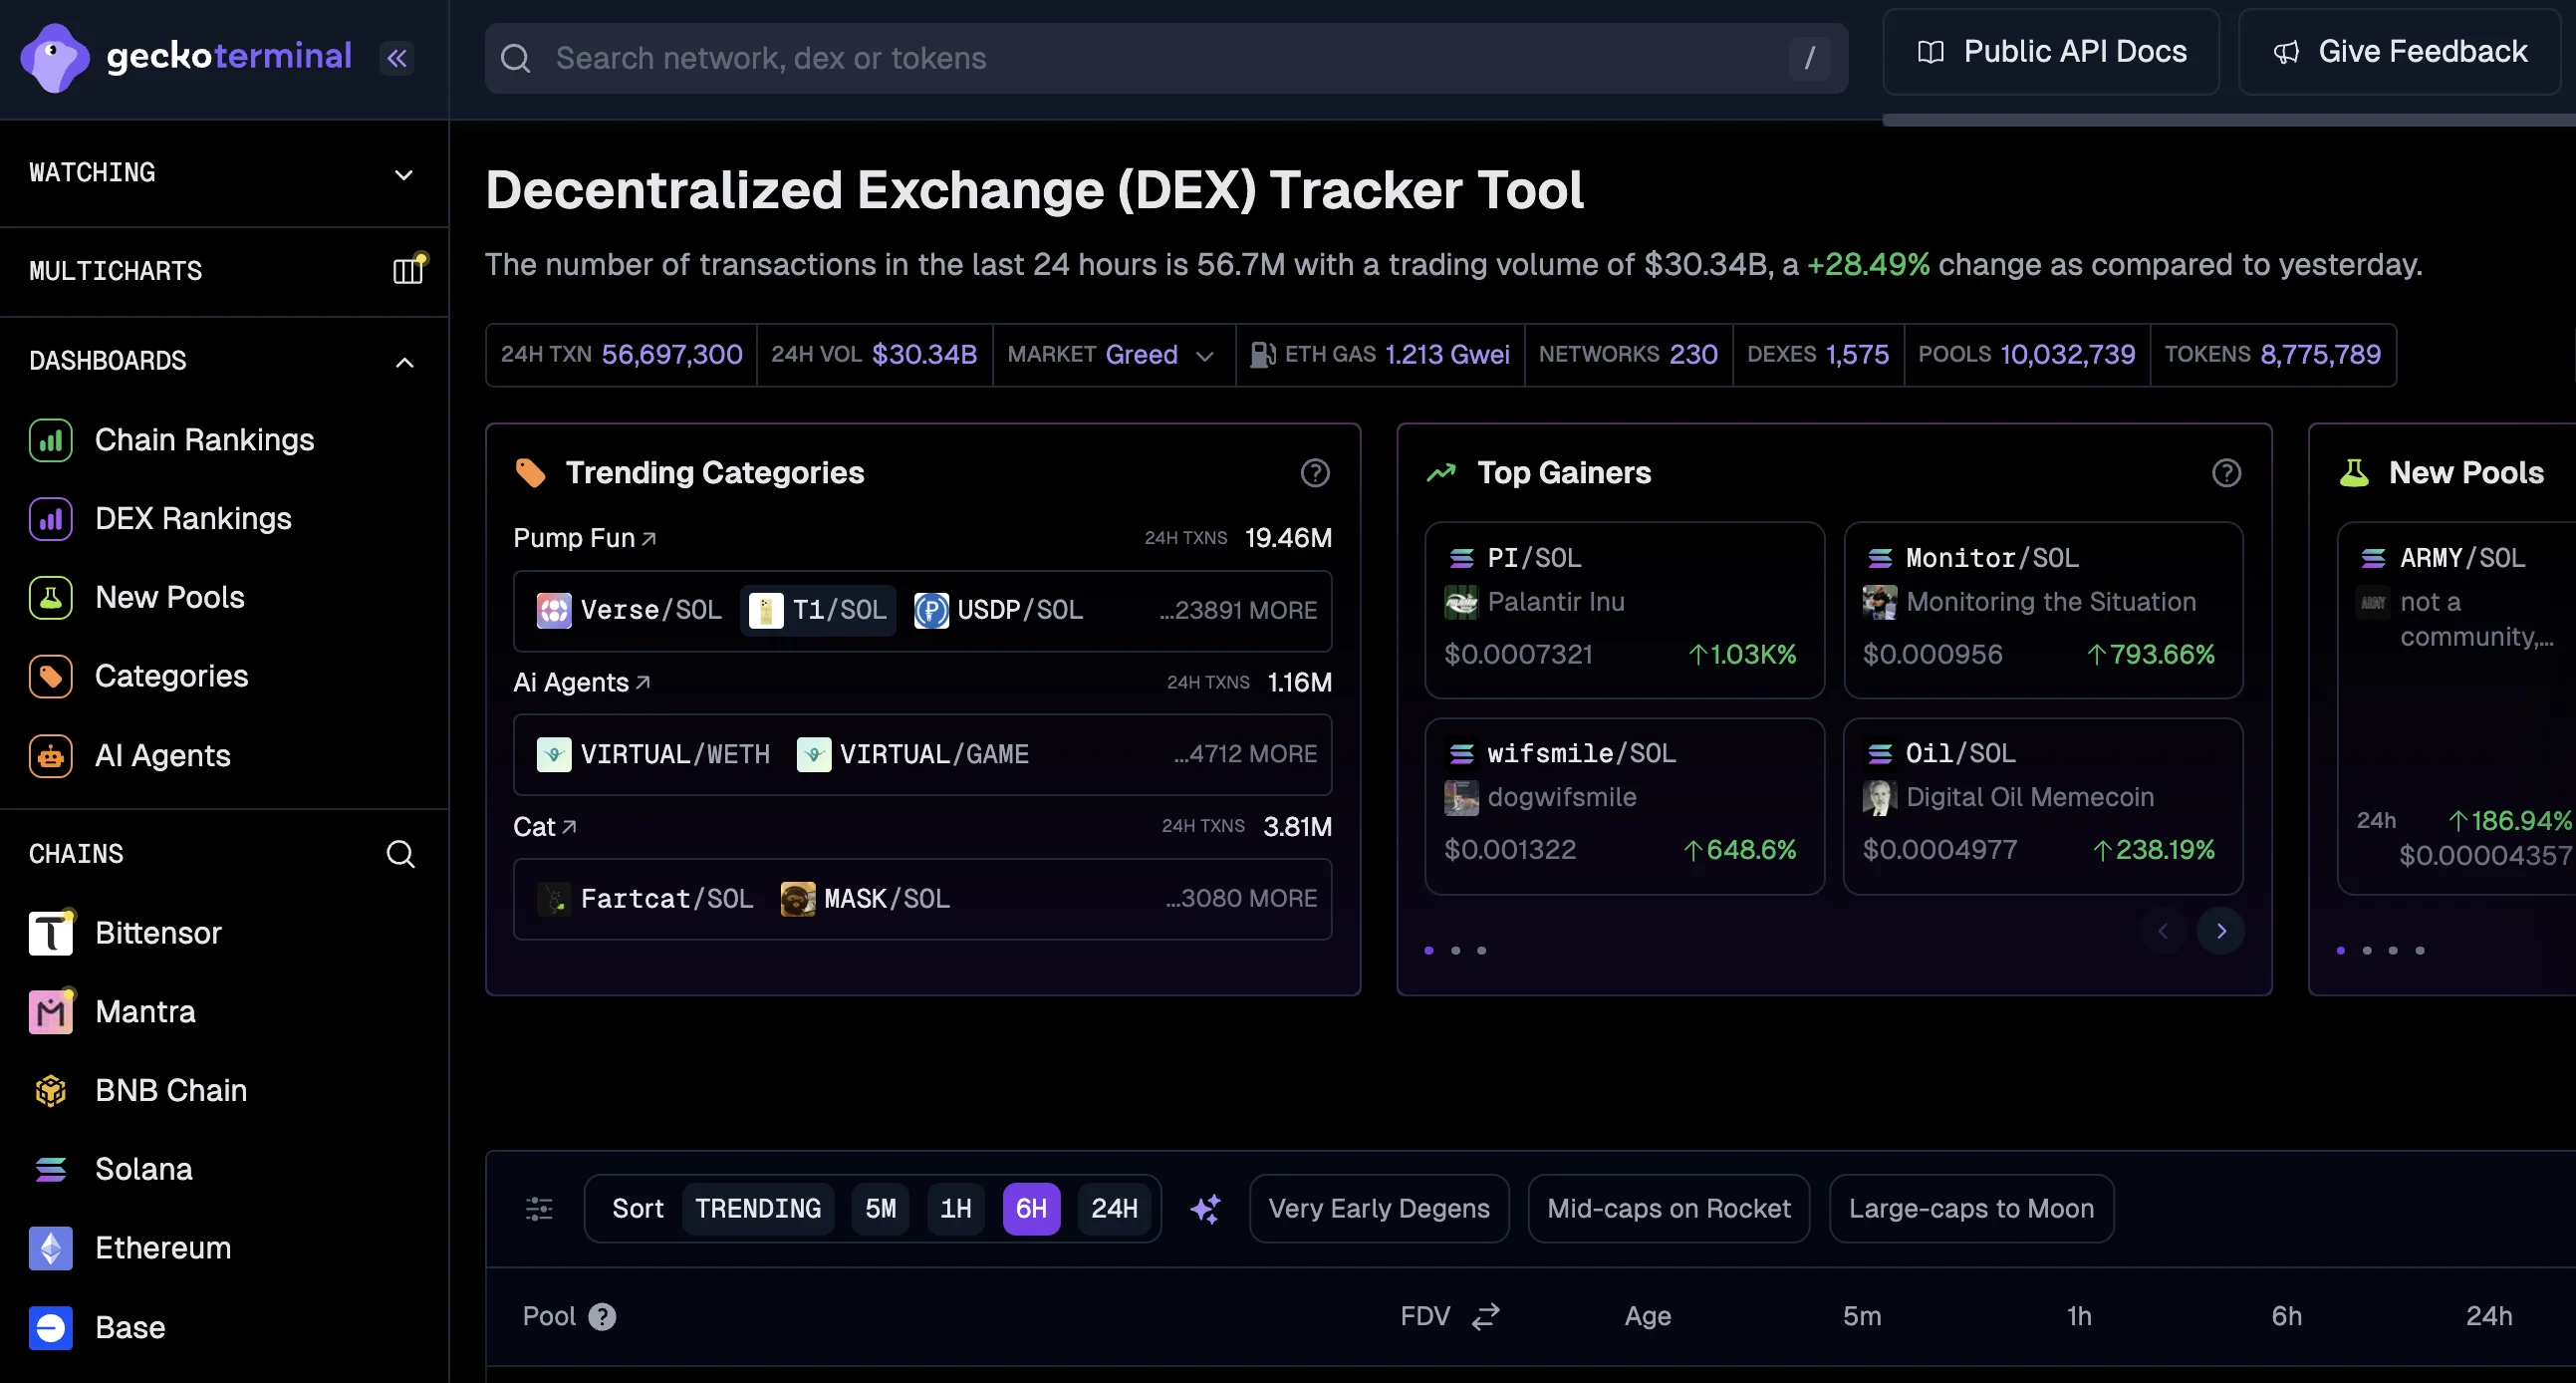
Task: Open Chain Rankings dashboard icon
Action: point(51,440)
